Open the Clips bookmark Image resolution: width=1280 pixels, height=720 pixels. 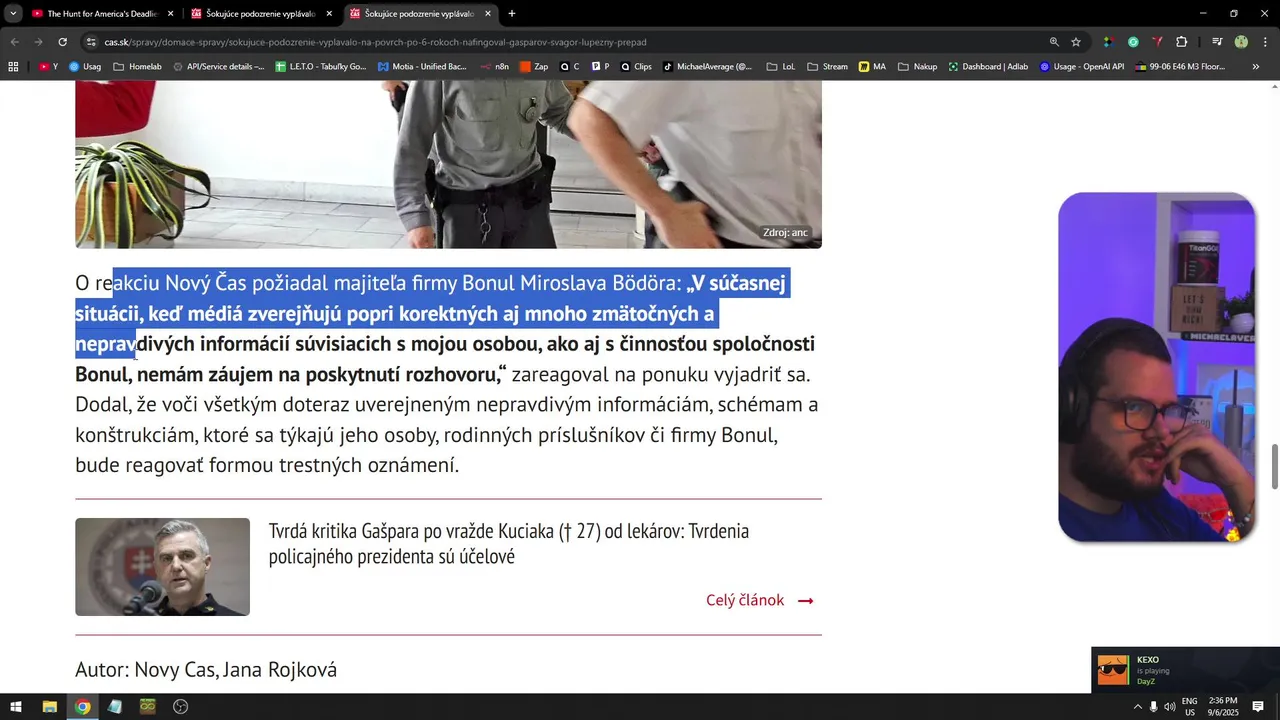pos(636,67)
